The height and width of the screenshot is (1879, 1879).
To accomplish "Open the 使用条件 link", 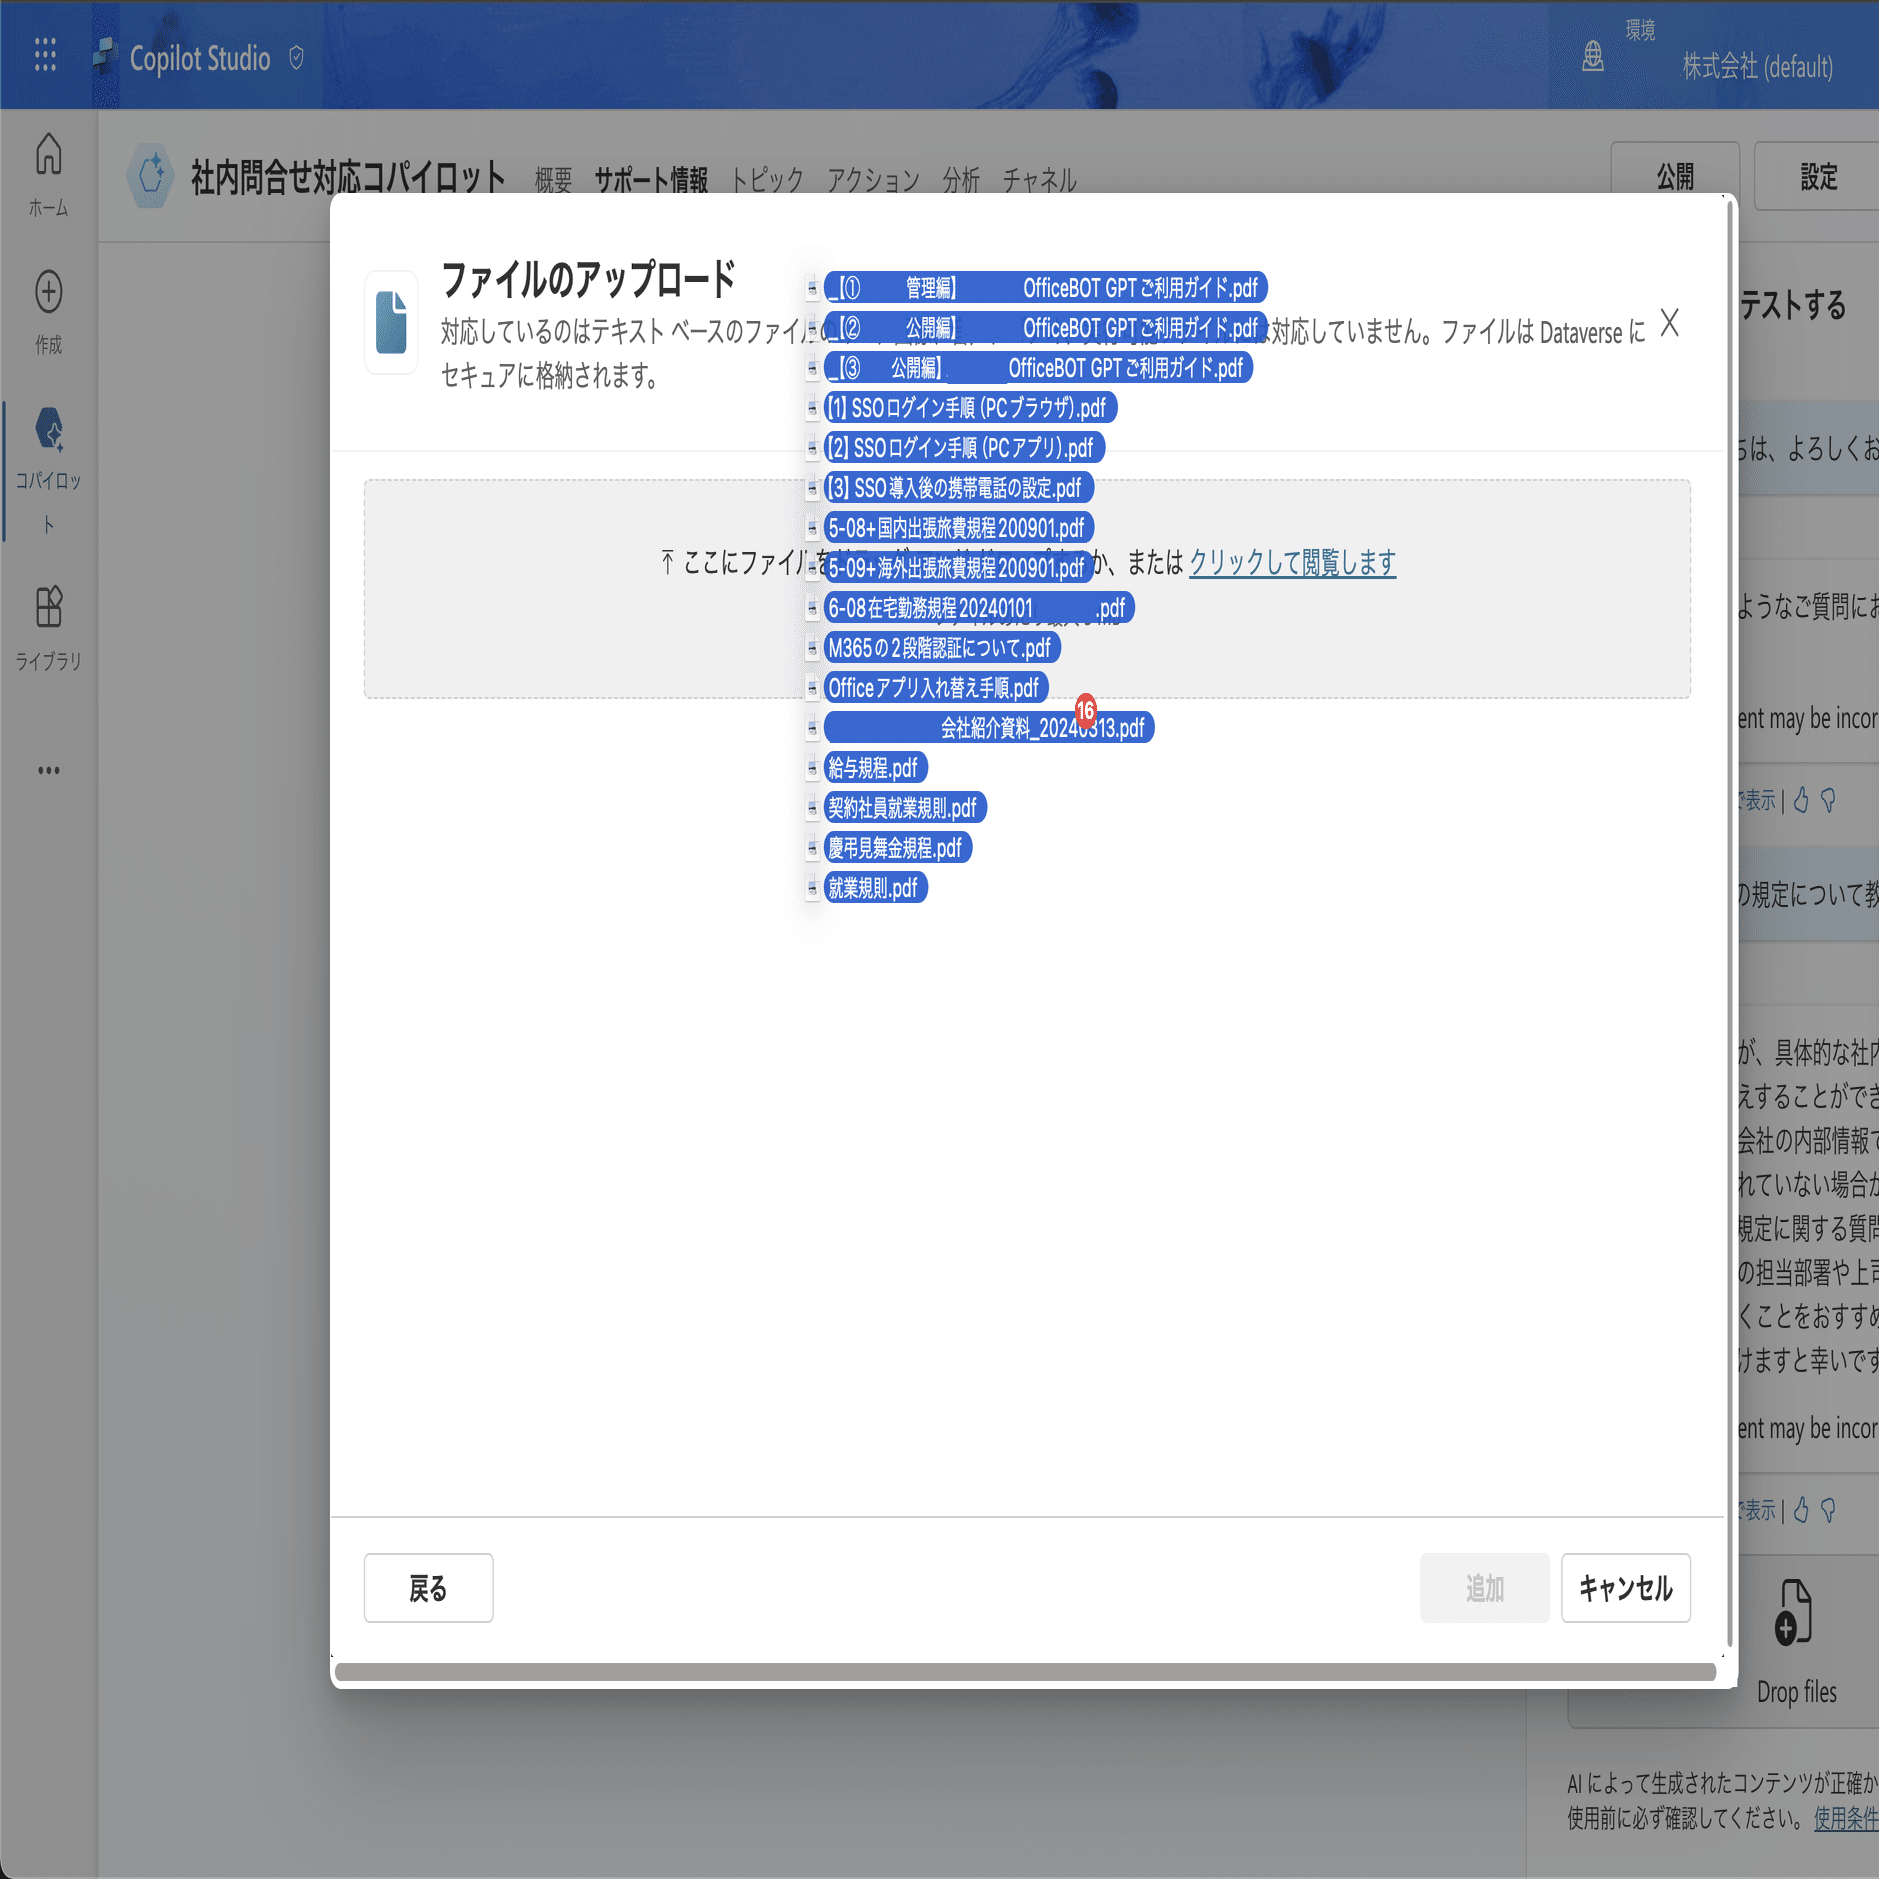I will [1845, 1818].
